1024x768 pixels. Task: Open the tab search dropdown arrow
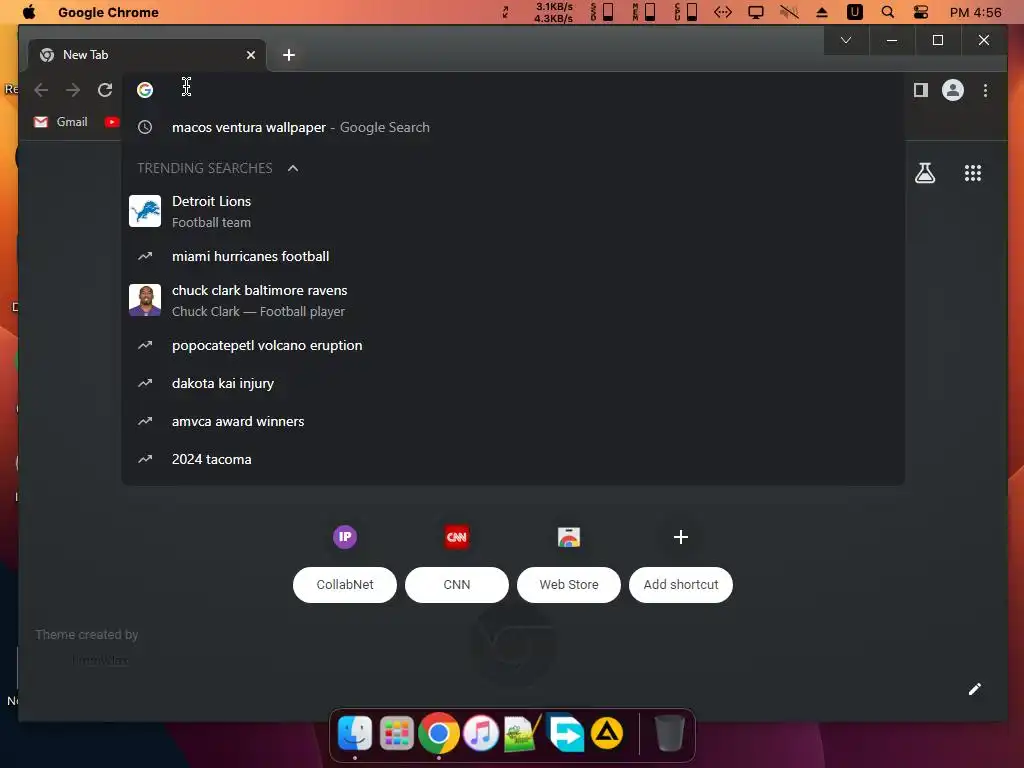point(846,40)
